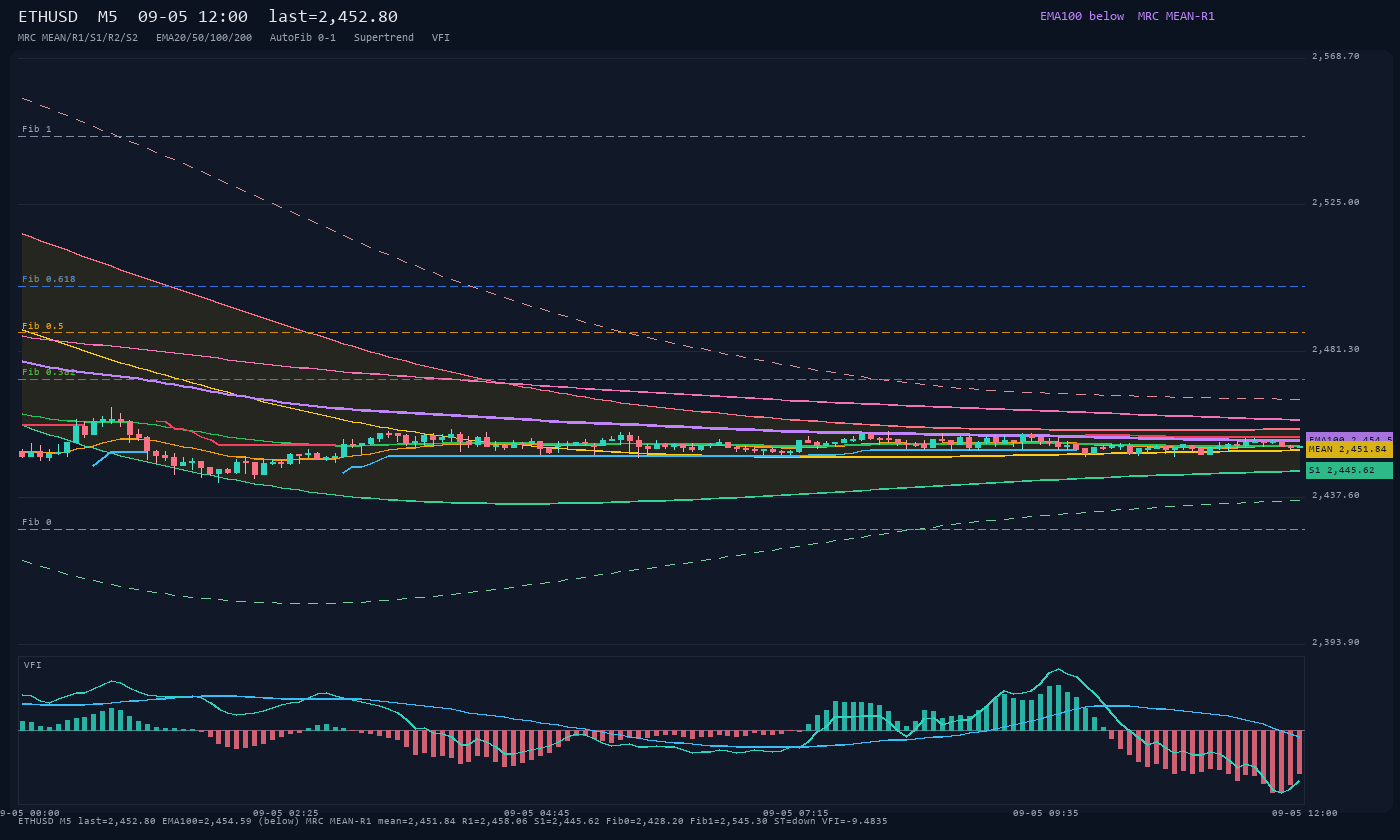Click the 2,481.30 price axis label
1400x840 pixels.
[1336, 349]
